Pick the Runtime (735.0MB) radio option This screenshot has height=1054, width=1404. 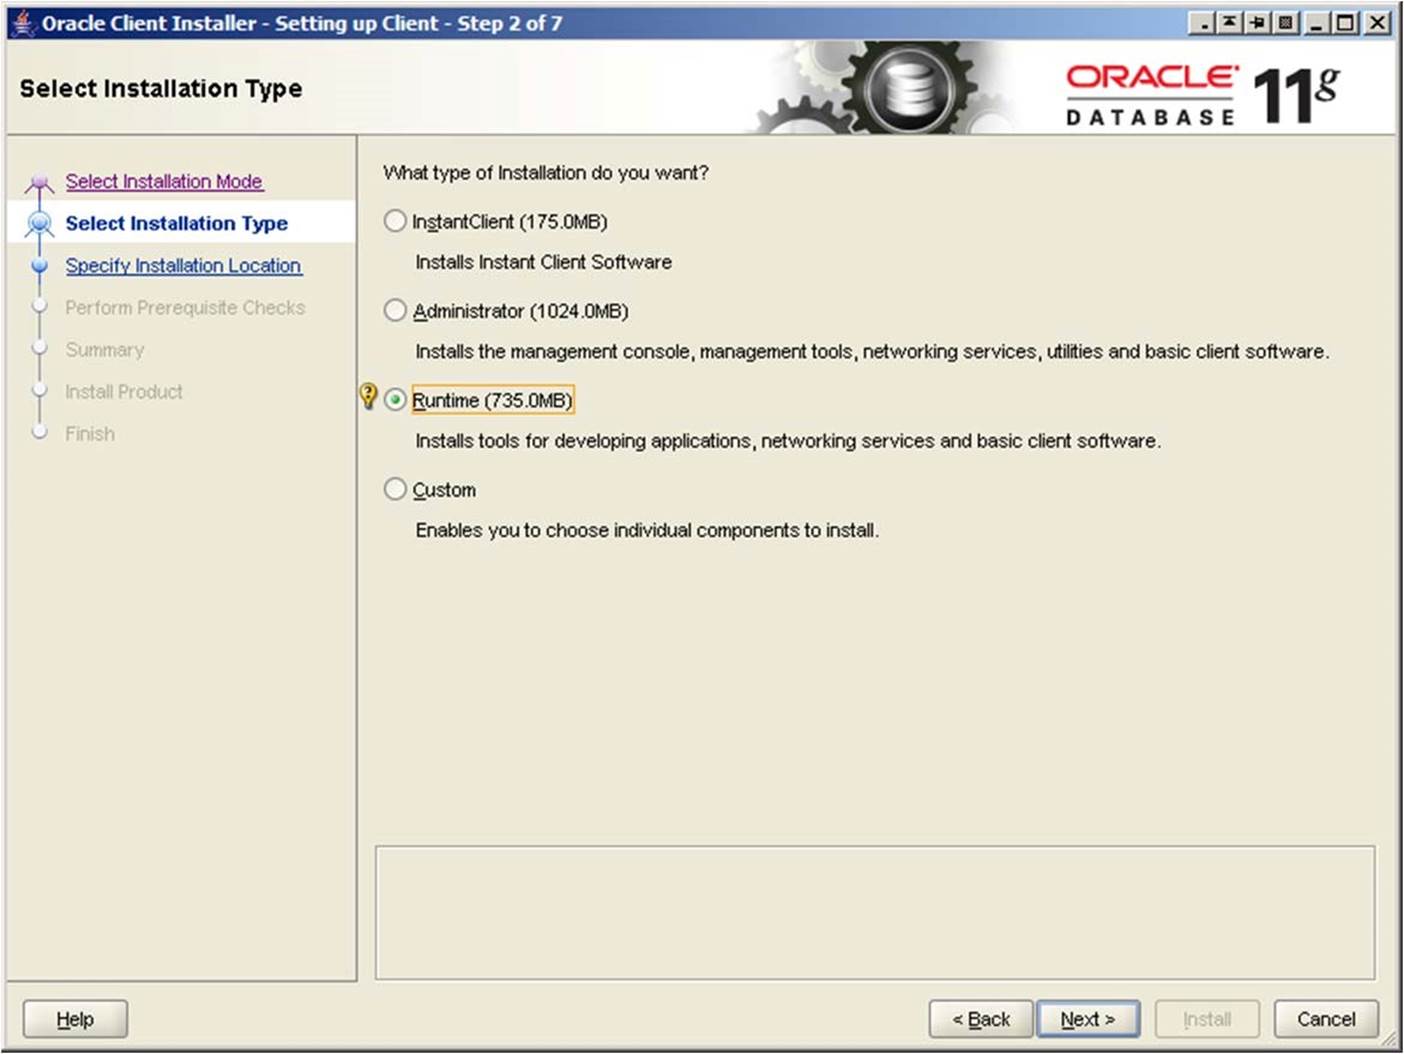point(396,400)
